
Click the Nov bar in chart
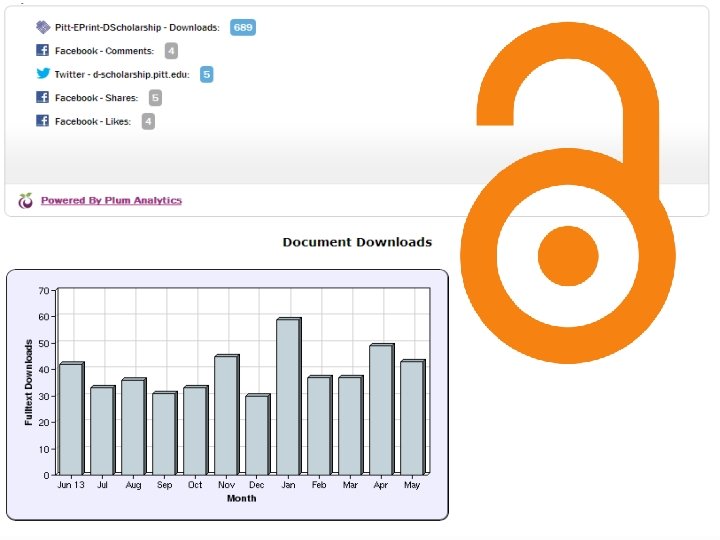(x=226, y=415)
